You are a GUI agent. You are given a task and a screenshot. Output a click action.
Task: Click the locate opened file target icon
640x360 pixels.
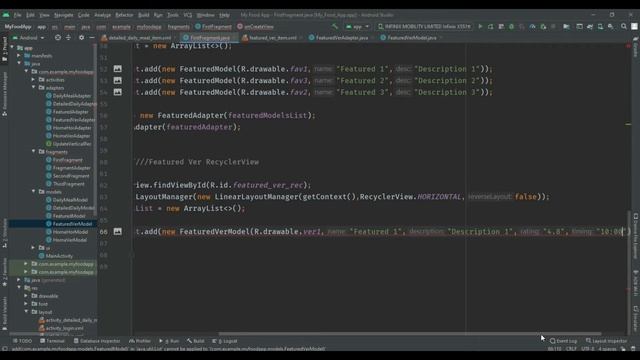58,38
